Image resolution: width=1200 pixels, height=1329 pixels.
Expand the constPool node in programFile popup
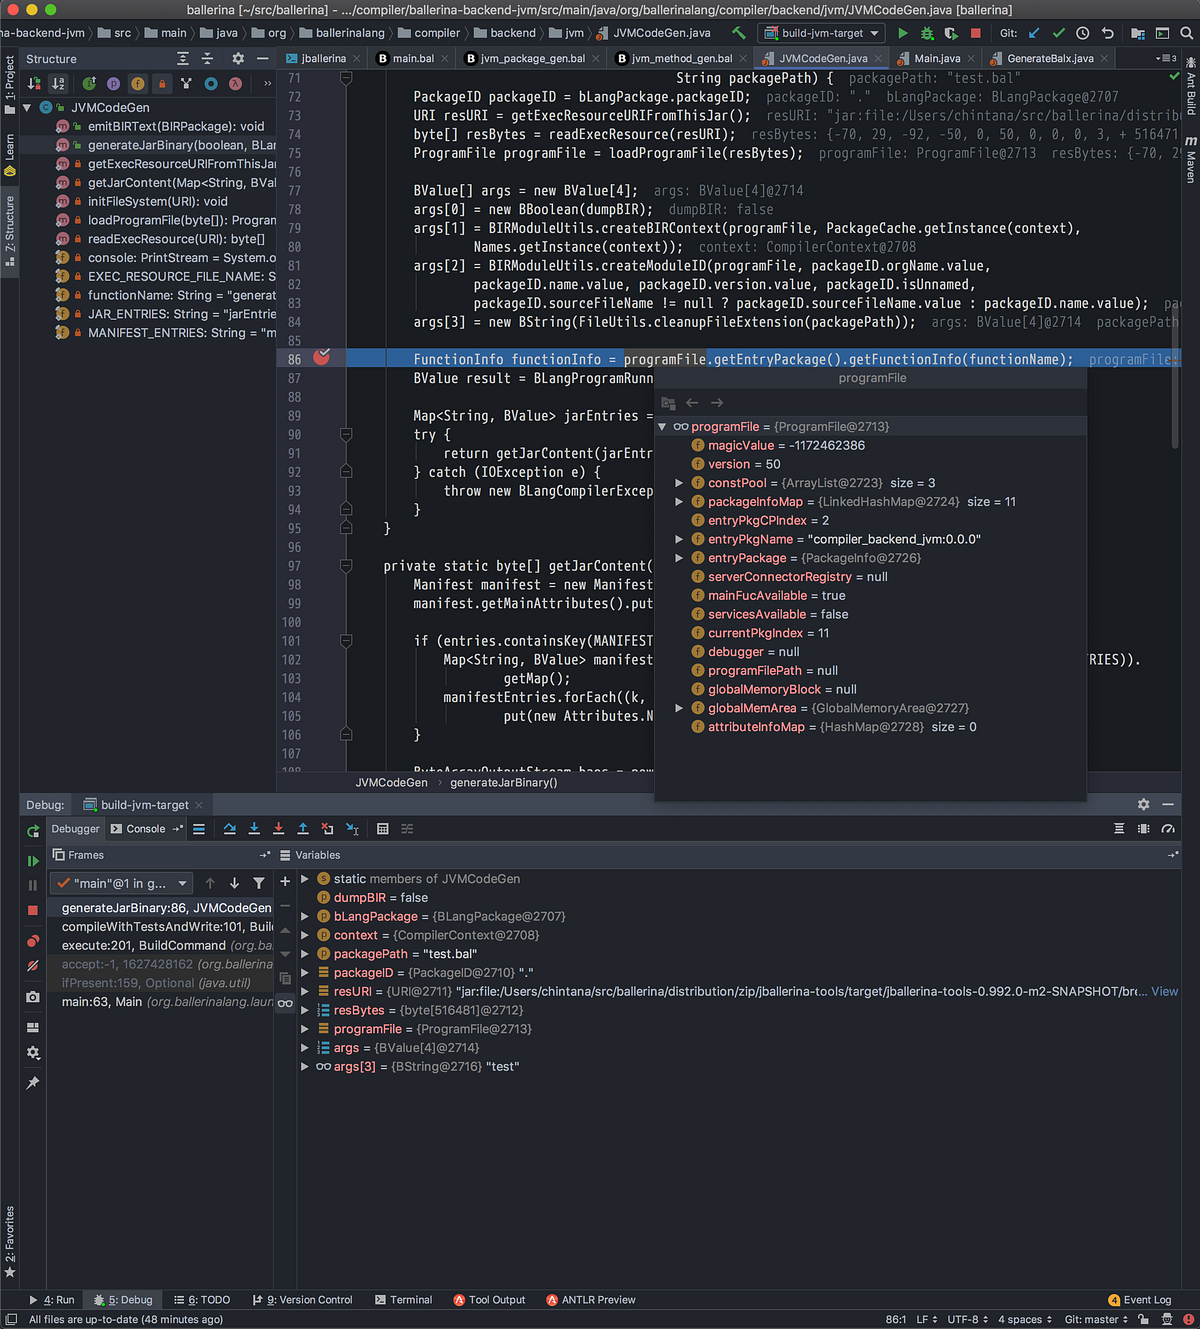tap(680, 483)
